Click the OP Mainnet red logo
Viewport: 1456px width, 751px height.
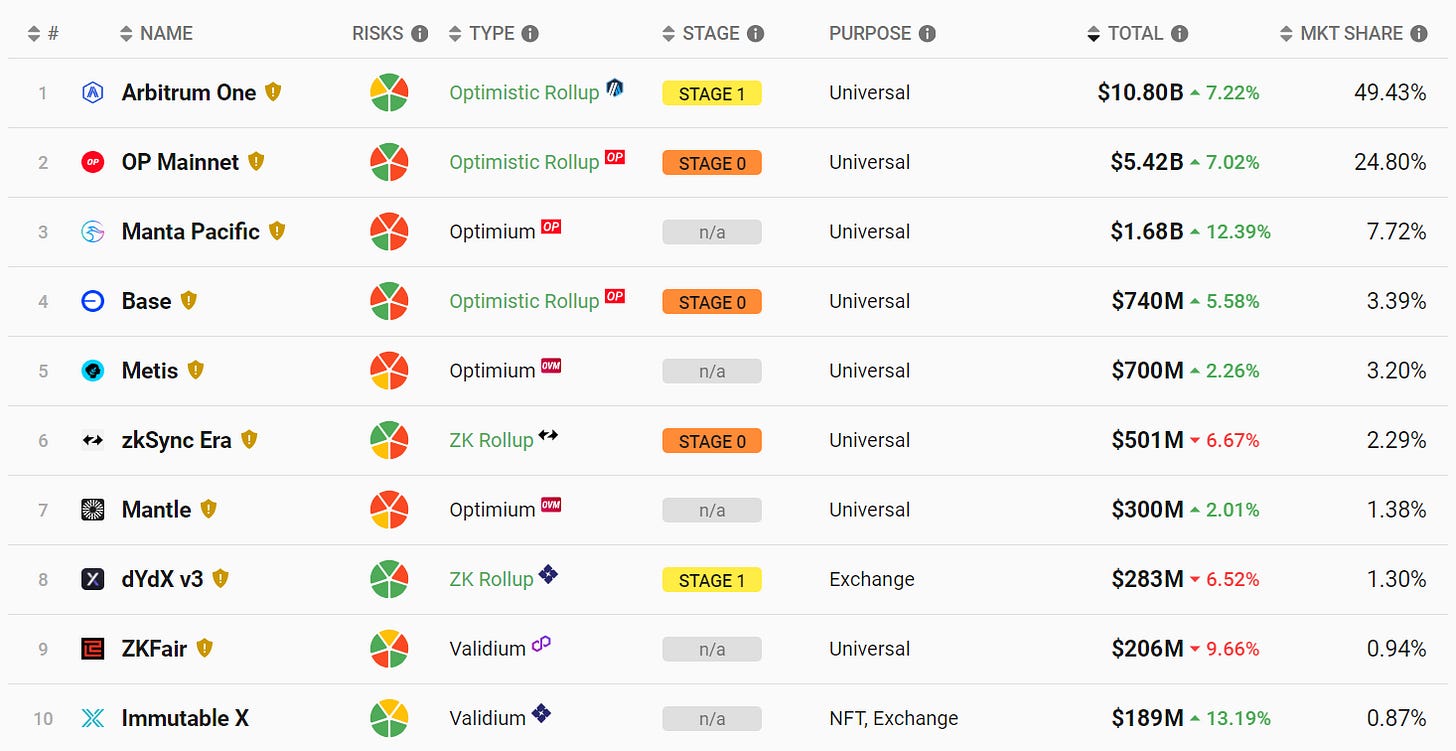click(x=92, y=162)
